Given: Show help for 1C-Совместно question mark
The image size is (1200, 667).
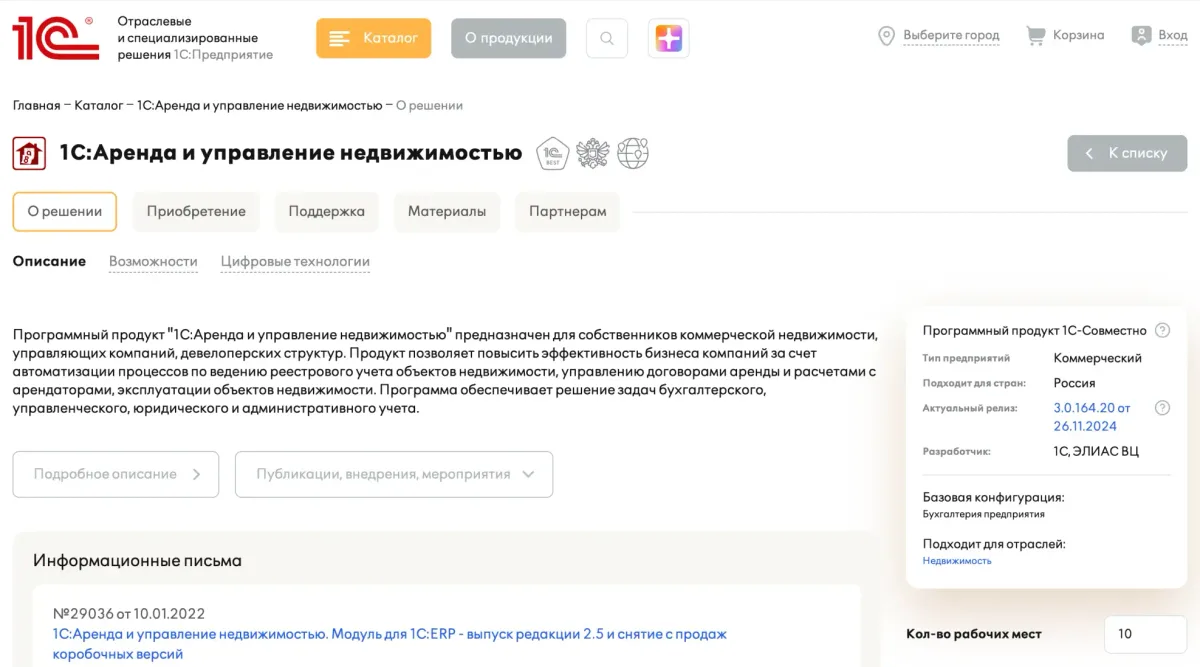Looking at the screenshot, I should tap(1162, 331).
